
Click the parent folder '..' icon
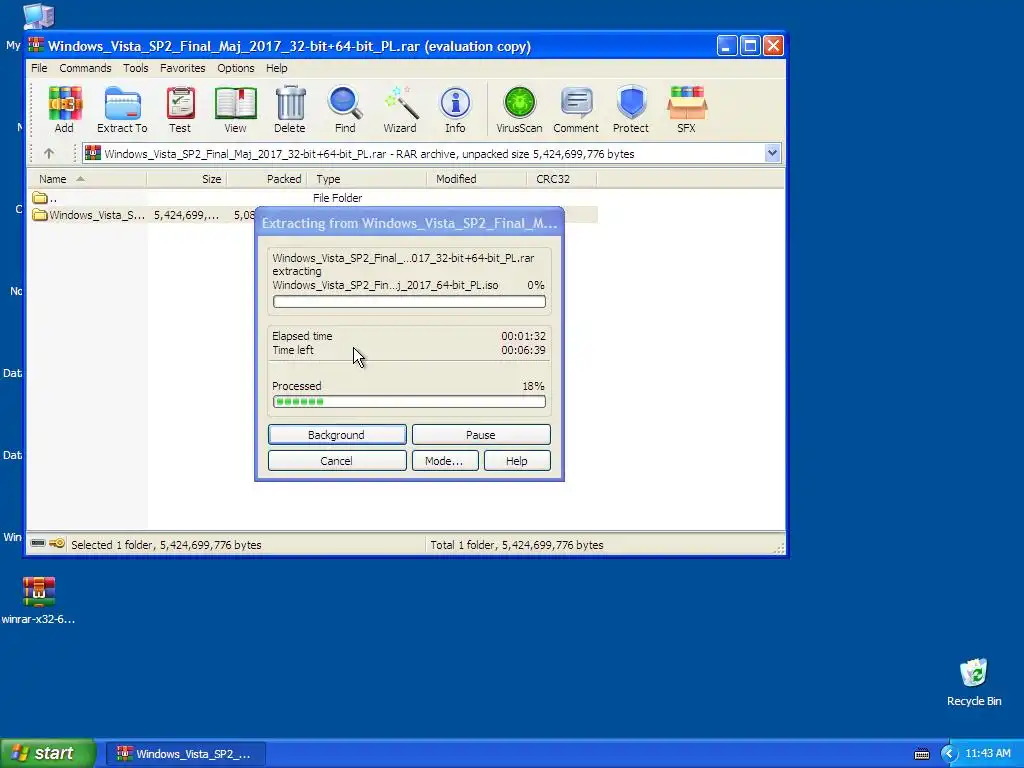point(40,197)
